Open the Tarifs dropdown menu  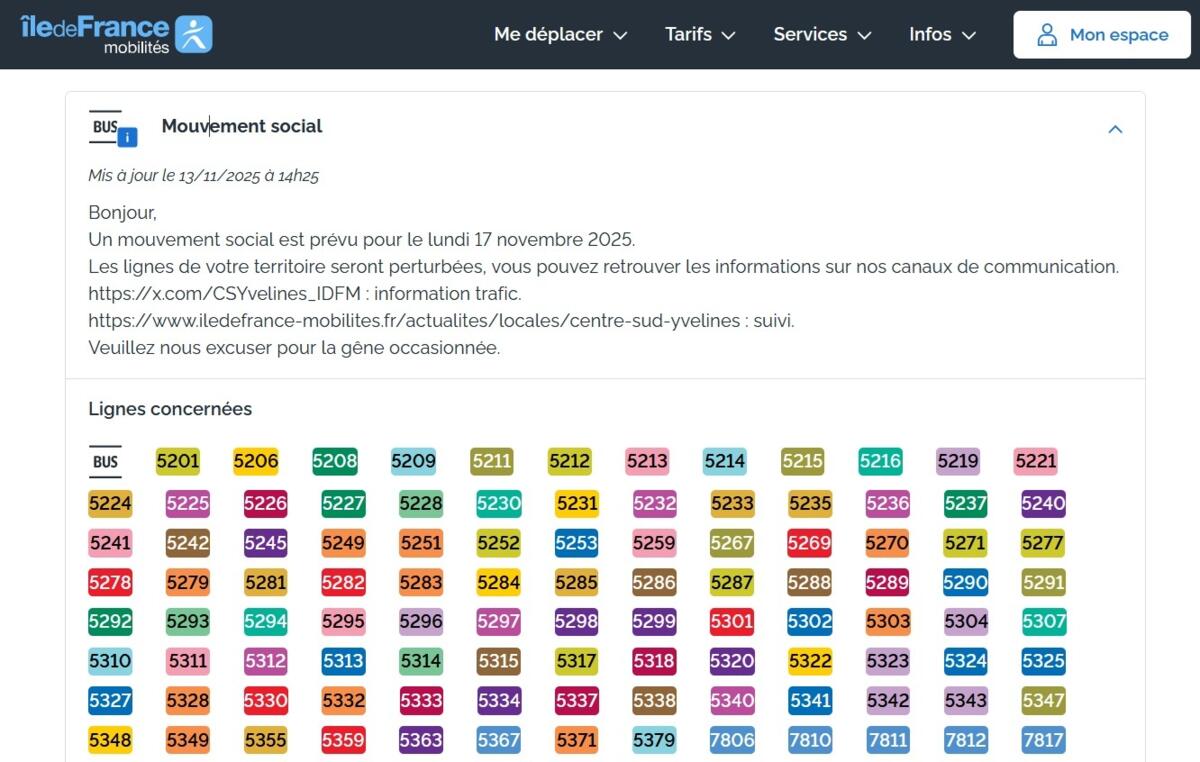point(700,35)
